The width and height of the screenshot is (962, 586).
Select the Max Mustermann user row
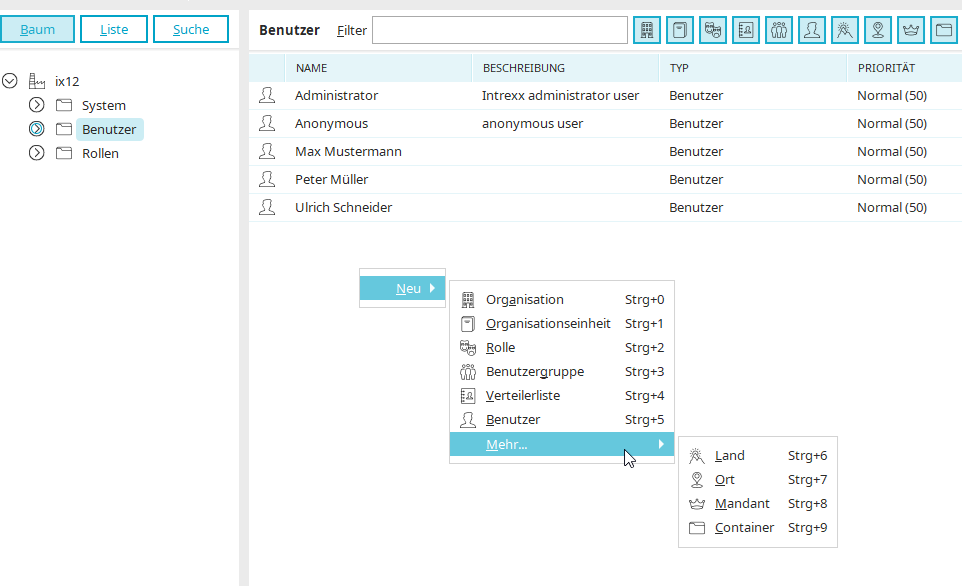(x=348, y=152)
